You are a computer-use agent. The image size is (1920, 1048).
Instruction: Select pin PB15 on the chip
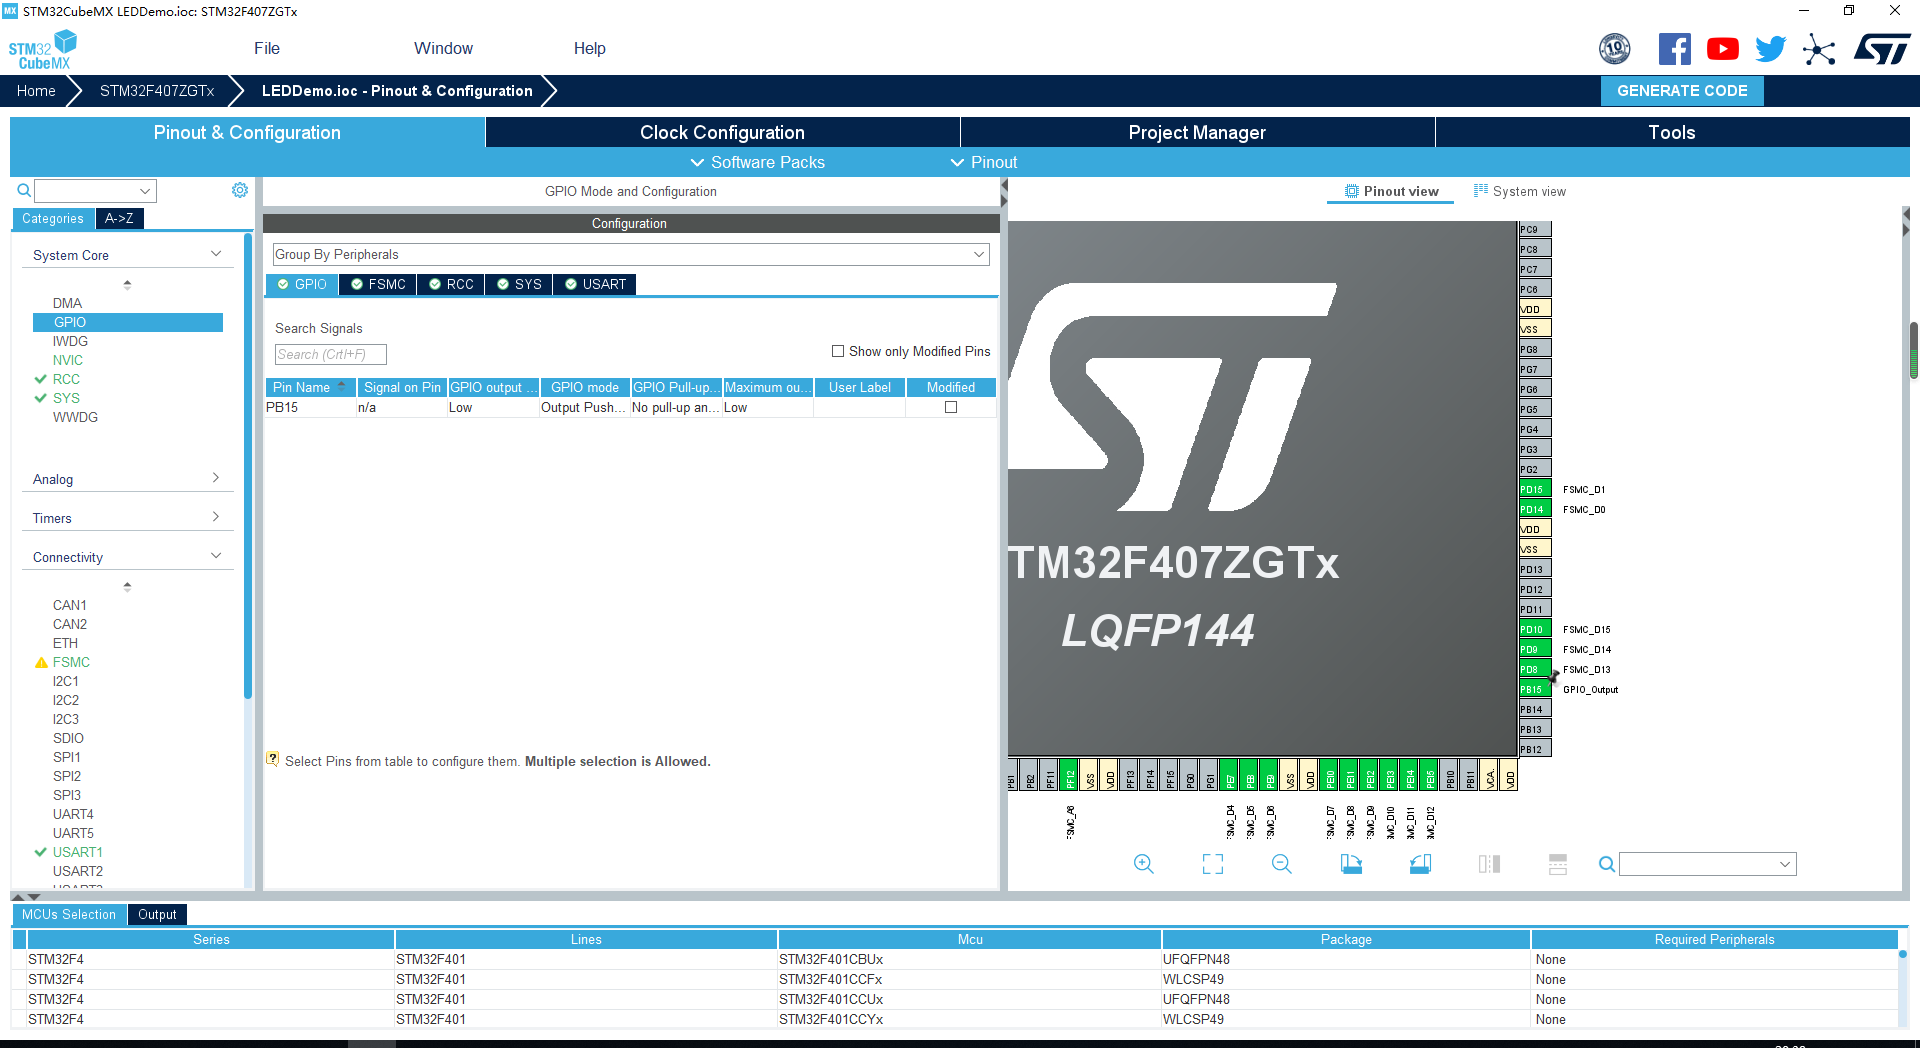pos(1534,689)
